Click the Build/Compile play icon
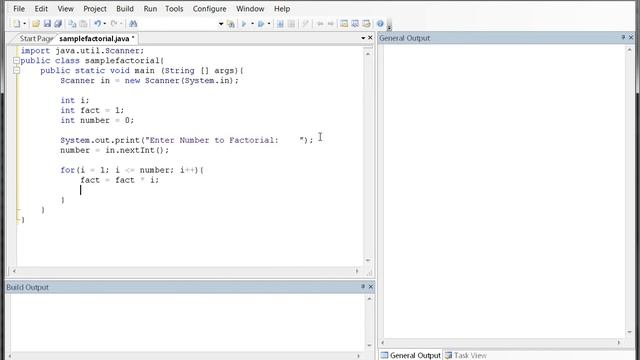This screenshot has height=360, width=640. [x=244, y=24]
